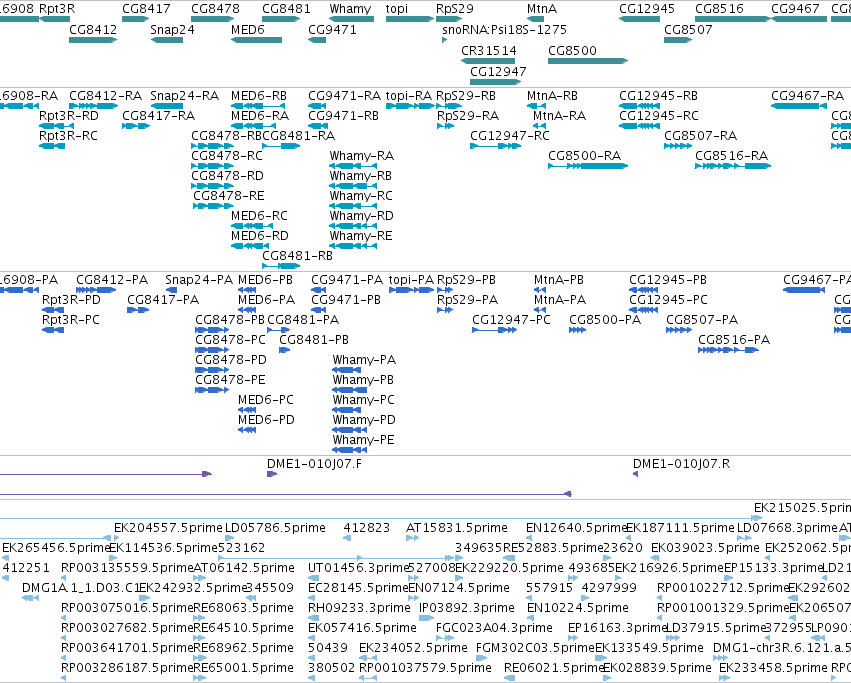851x683 pixels.
Task: Select BAC end DME1-010J07.F
Action: (314, 464)
